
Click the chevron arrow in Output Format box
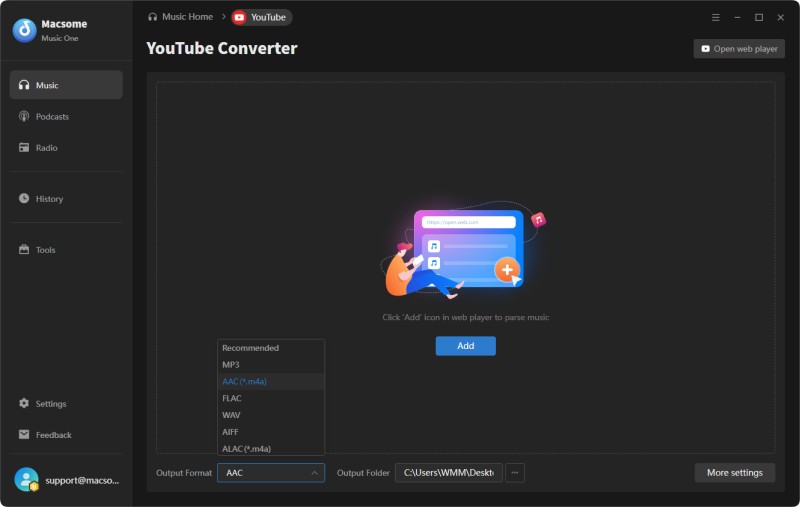(314, 473)
